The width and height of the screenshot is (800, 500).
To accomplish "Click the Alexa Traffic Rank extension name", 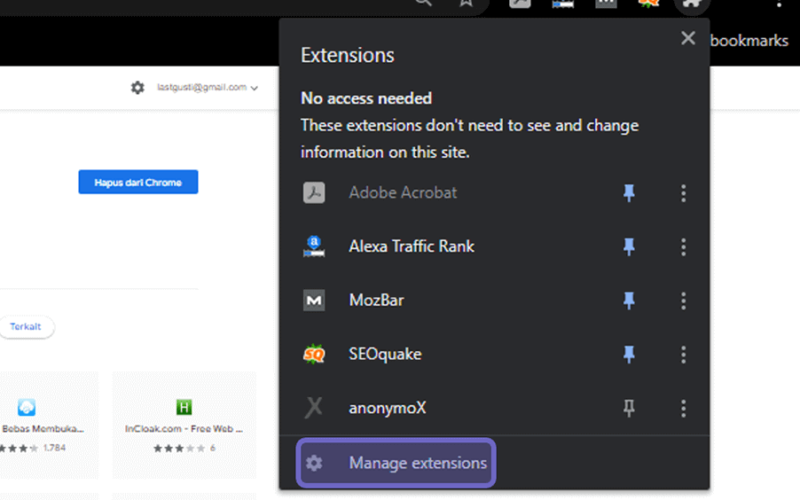I will [x=411, y=246].
